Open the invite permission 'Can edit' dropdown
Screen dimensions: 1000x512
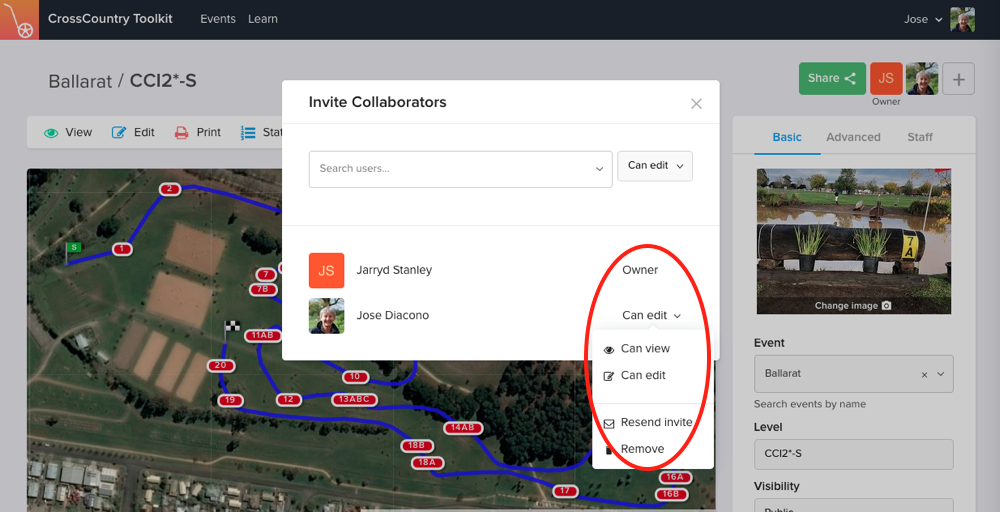(x=655, y=166)
